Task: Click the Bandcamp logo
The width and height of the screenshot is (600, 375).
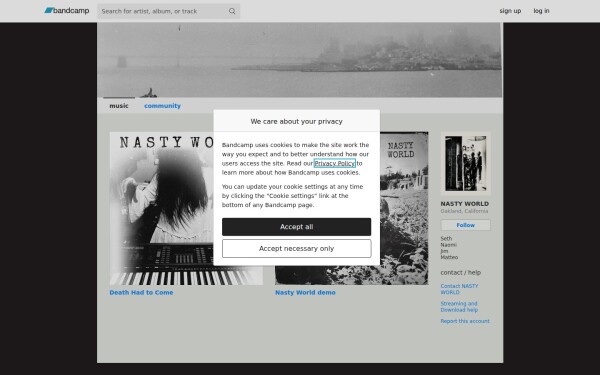Action: point(67,11)
